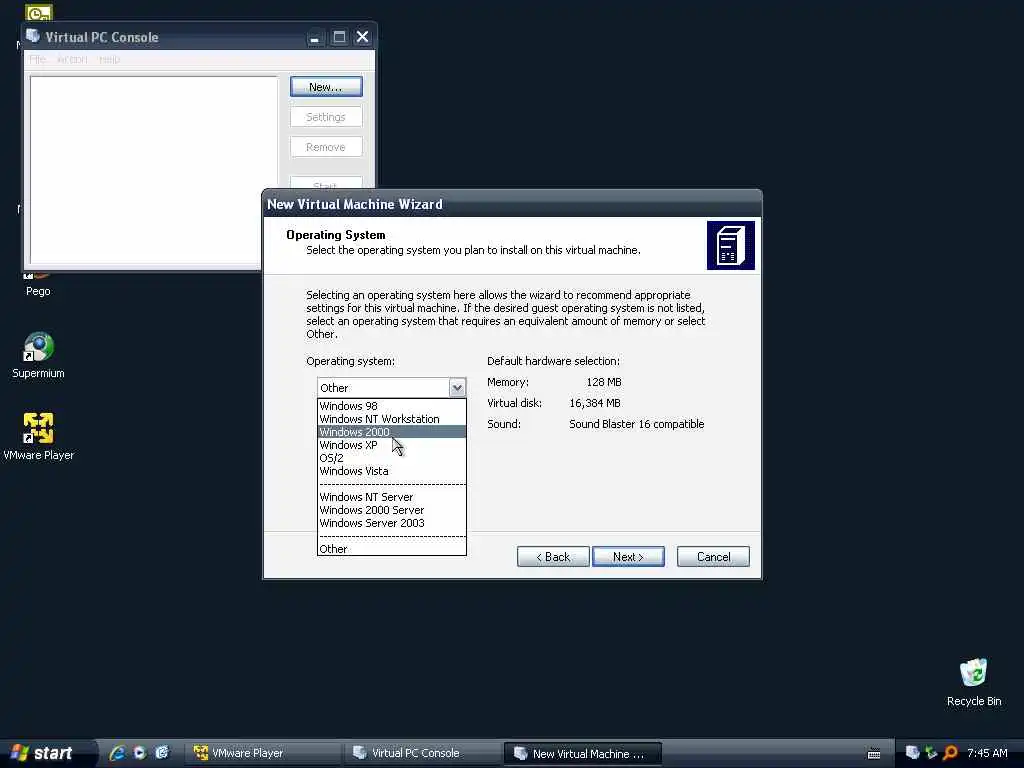1024x768 pixels.
Task: Click the clock showing 7:45 AM
Action: point(987,753)
